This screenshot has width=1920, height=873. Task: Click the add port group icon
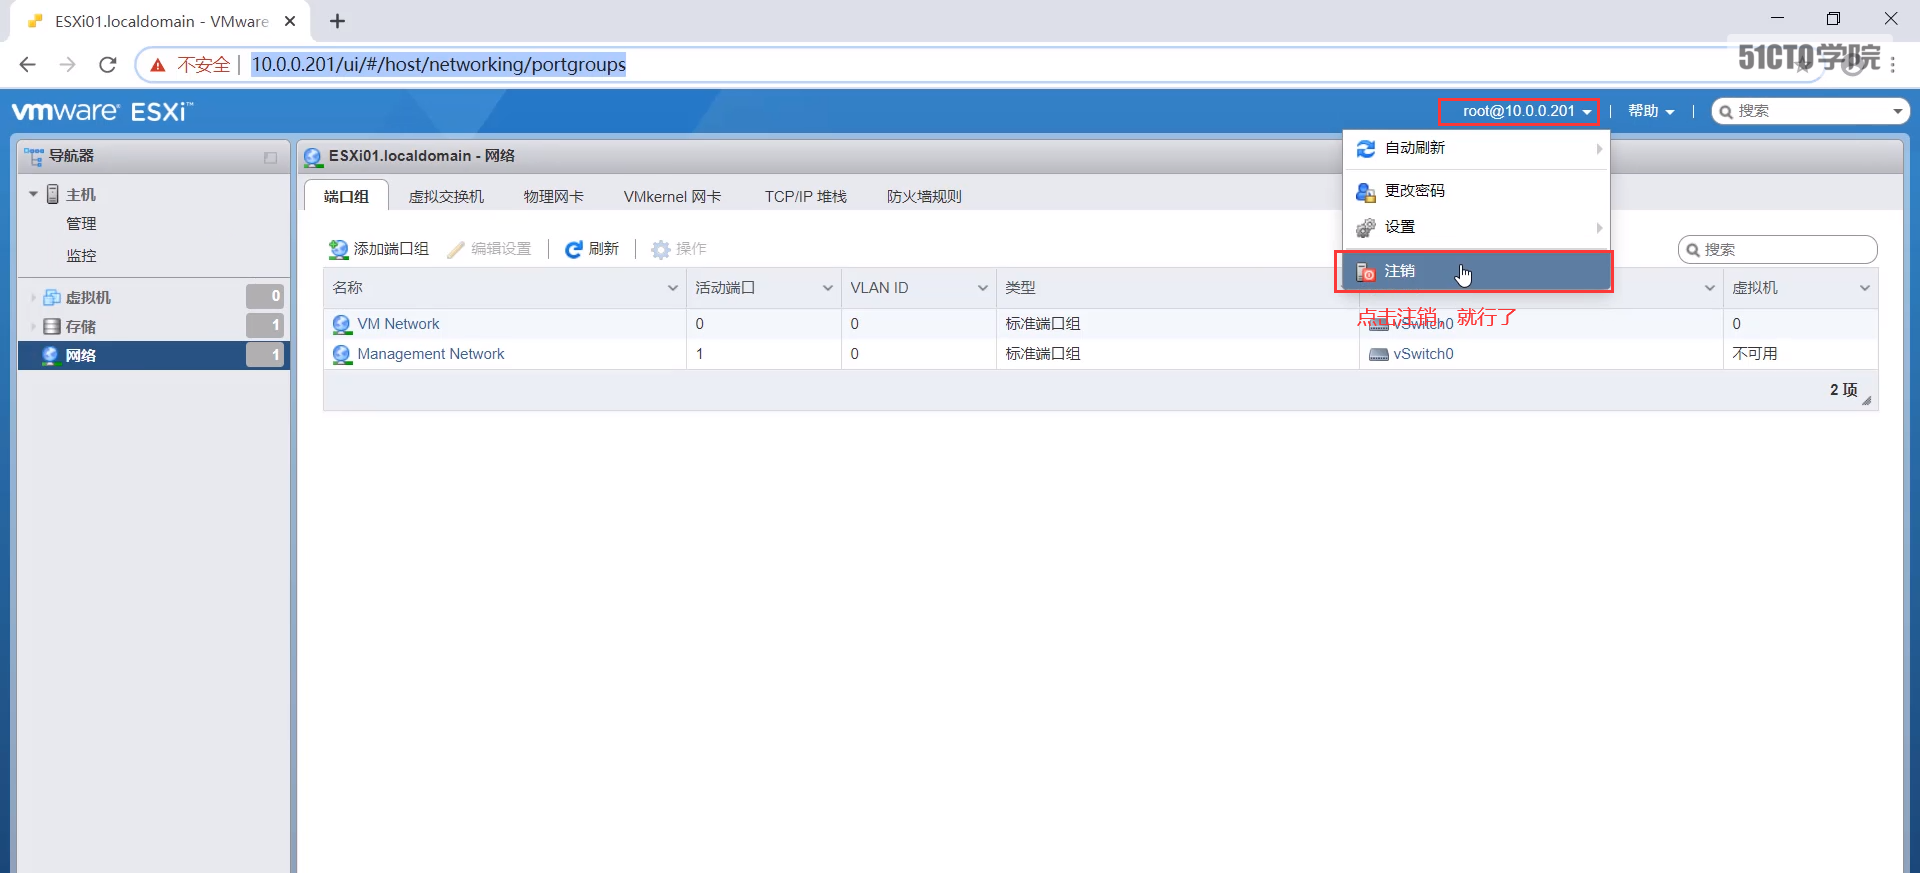(x=339, y=249)
